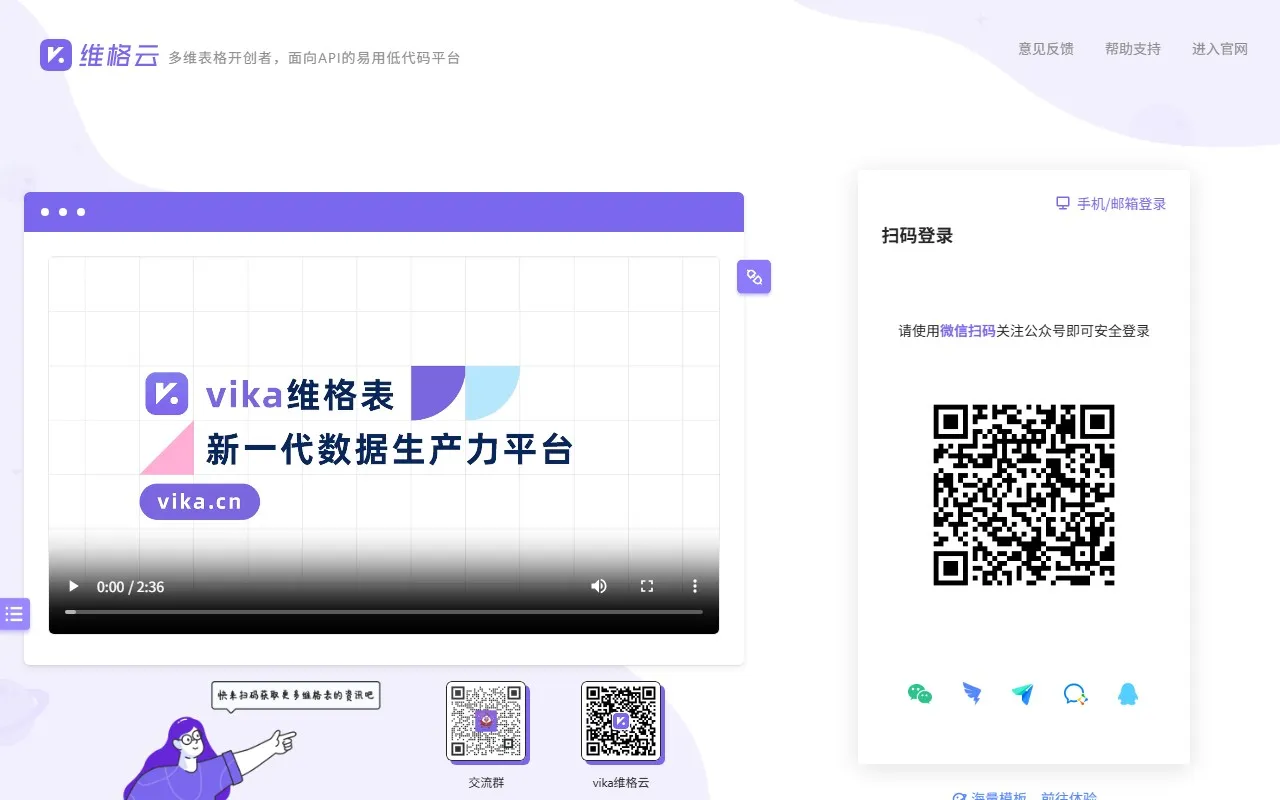
Task: Click the 维格云 logo icon
Action: click(55, 55)
